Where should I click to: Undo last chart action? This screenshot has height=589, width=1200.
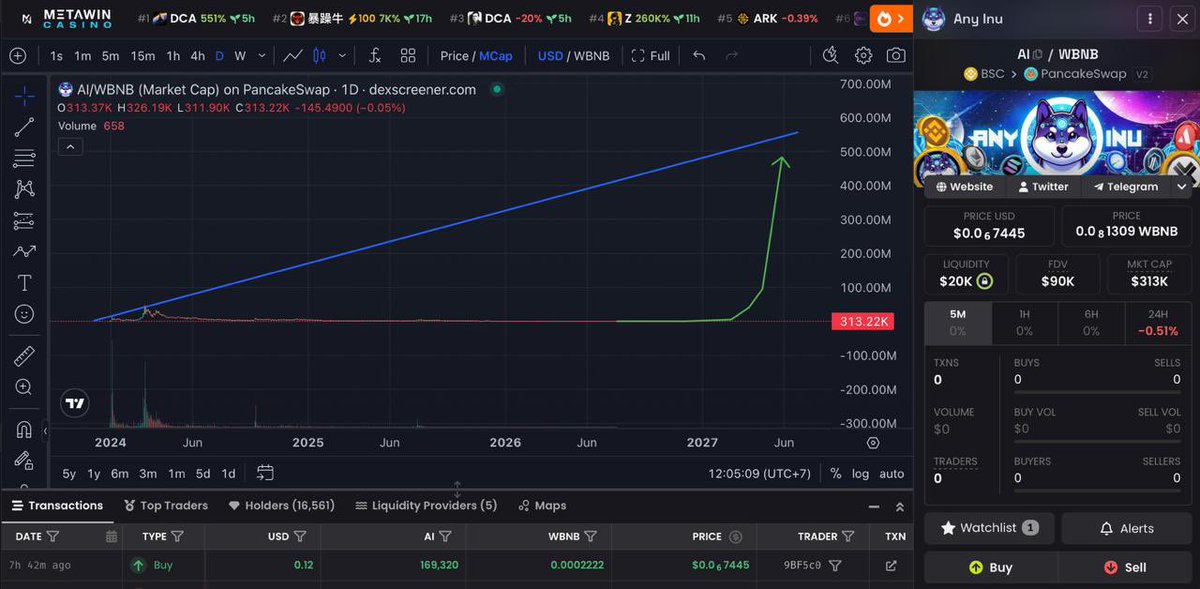(699, 56)
